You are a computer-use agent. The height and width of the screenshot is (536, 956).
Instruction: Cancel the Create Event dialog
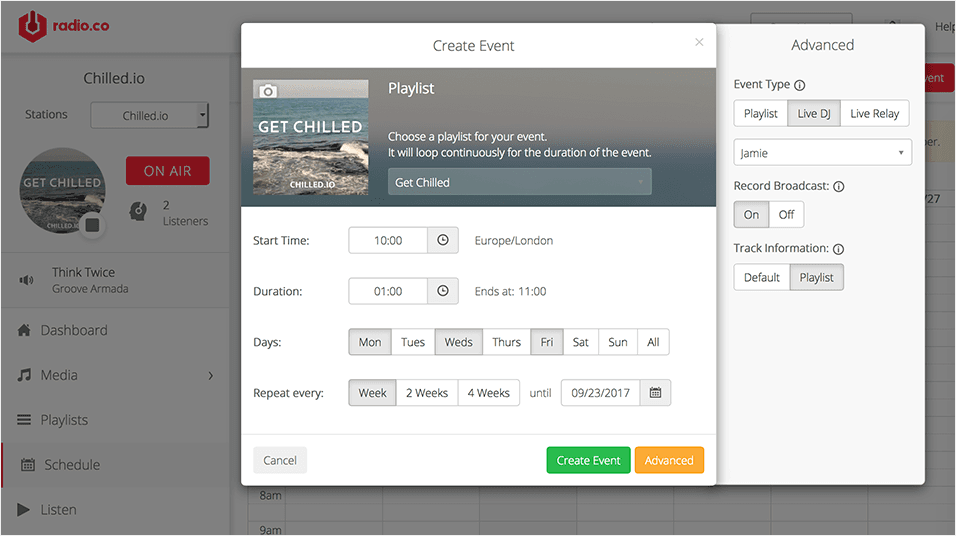(280, 460)
